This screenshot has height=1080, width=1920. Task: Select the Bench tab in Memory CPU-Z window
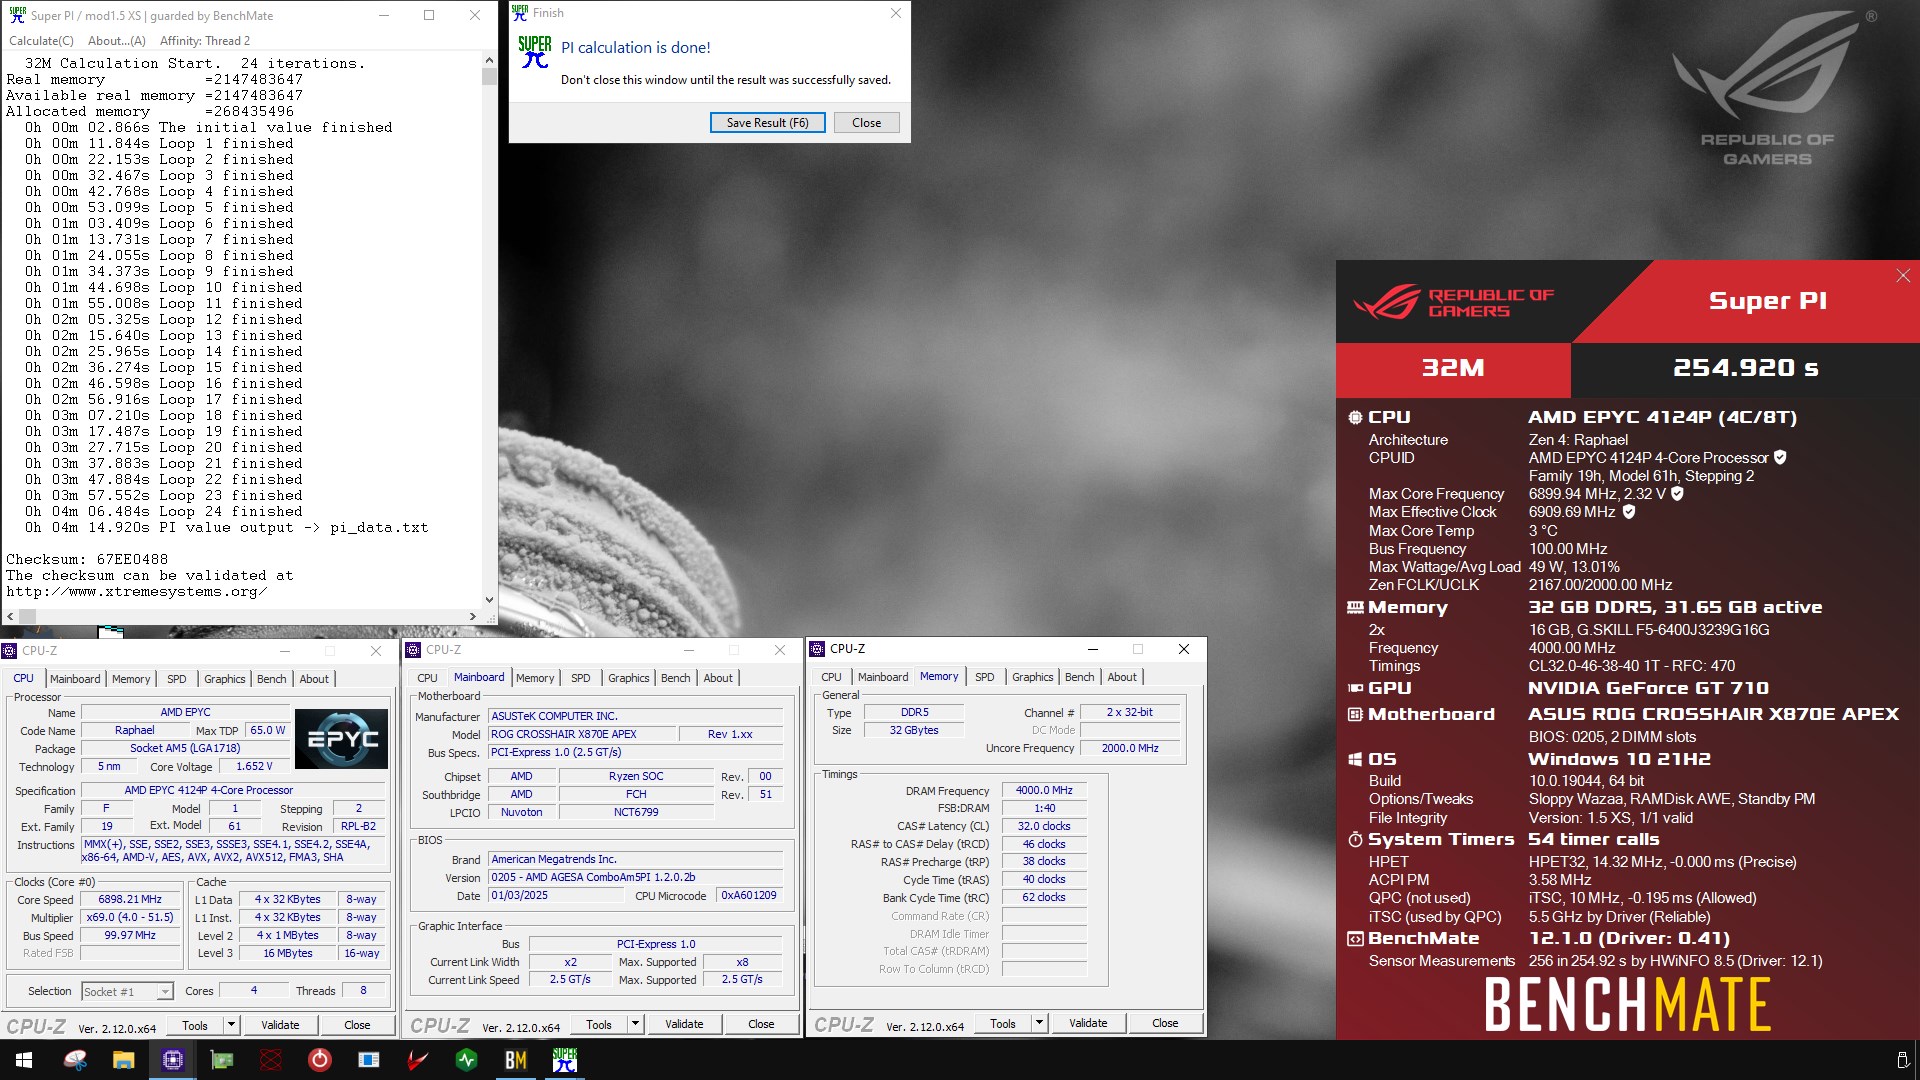coord(1079,677)
